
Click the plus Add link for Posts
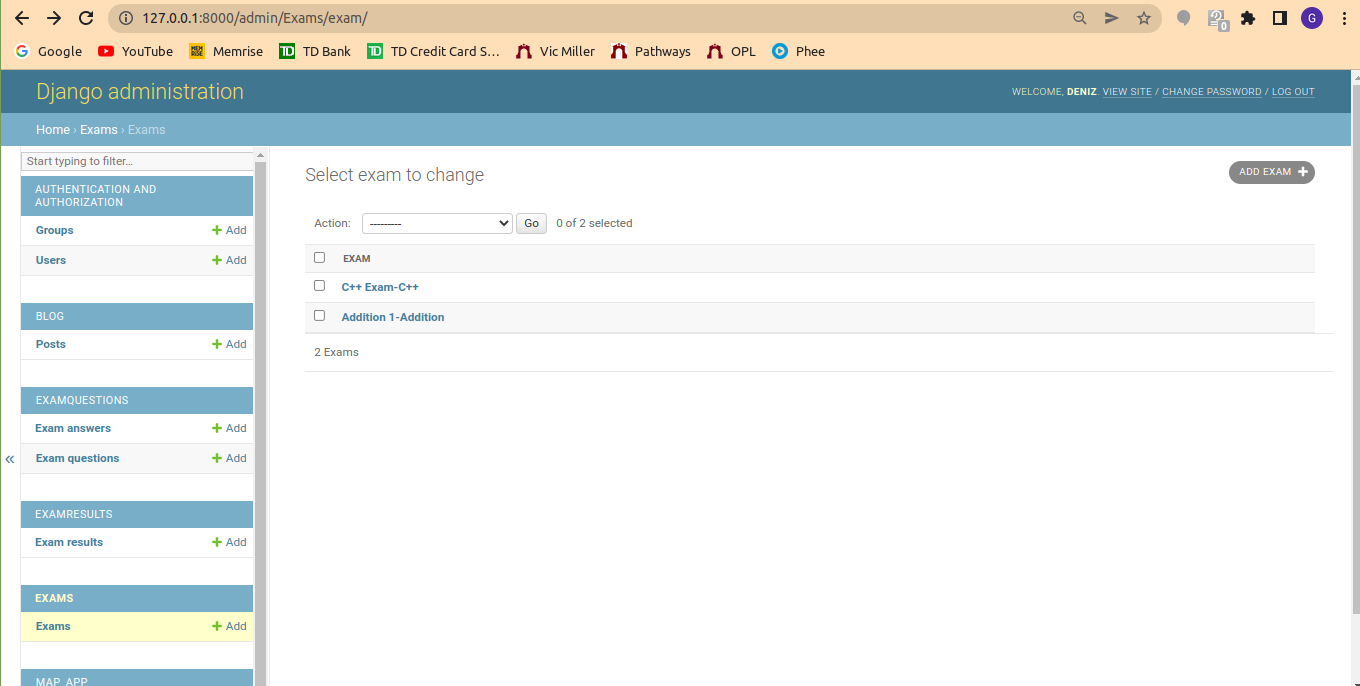pyautogui.click(x=229, y=344)
